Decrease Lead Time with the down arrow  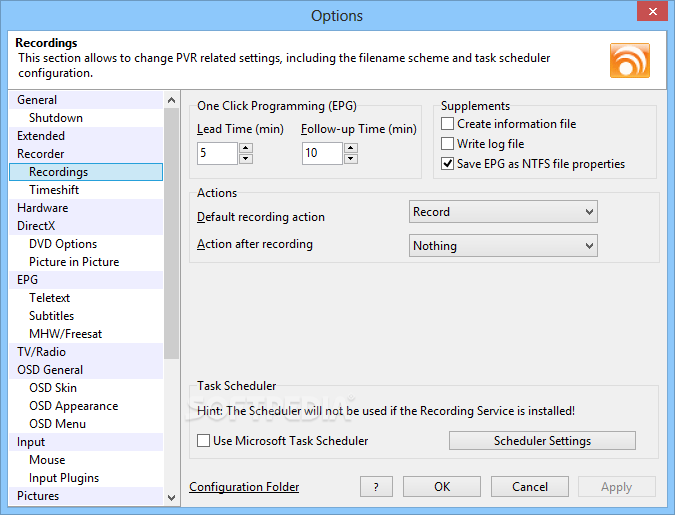click(x=246, y=158)
